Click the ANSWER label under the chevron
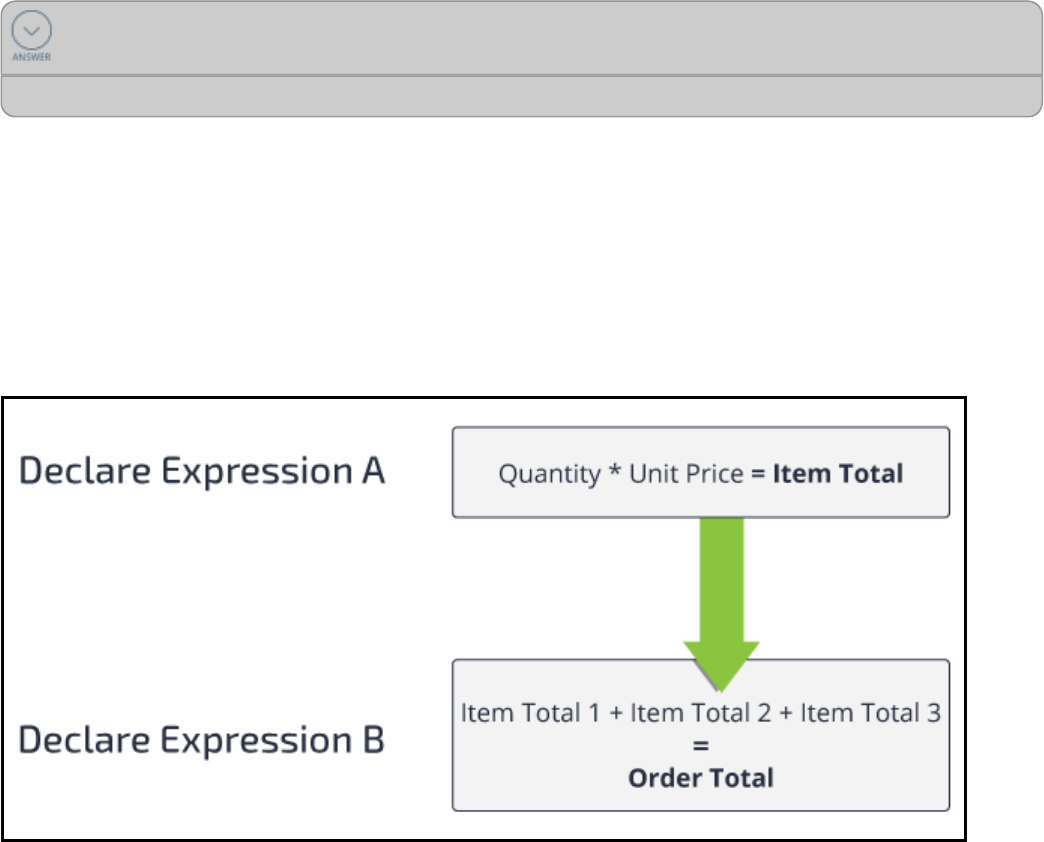 pyautogui.click(x=32, y=57)
